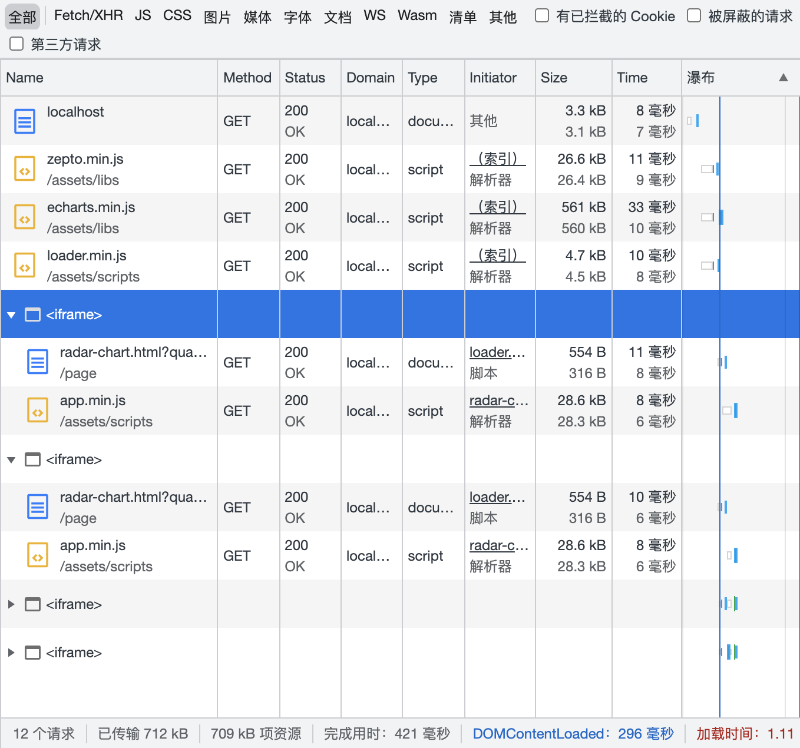Sort requests by the Status column
The width and height of the screenshot is (800, 748).
tap(310, 78)
